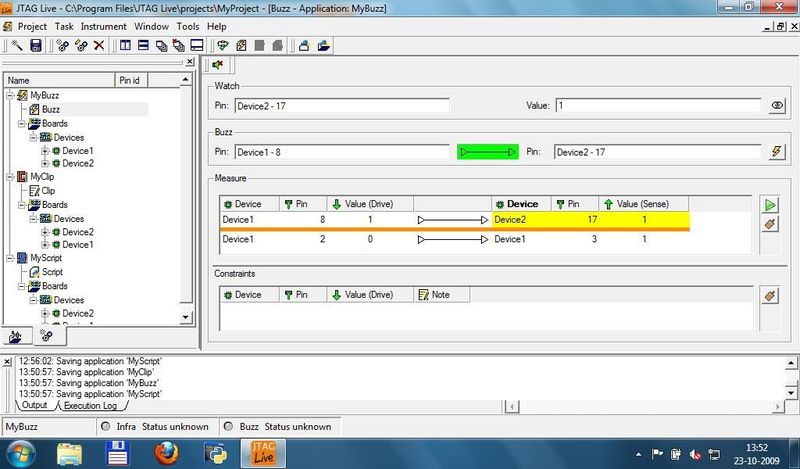Click the close windows toolbar icon

tap(179, 46)
